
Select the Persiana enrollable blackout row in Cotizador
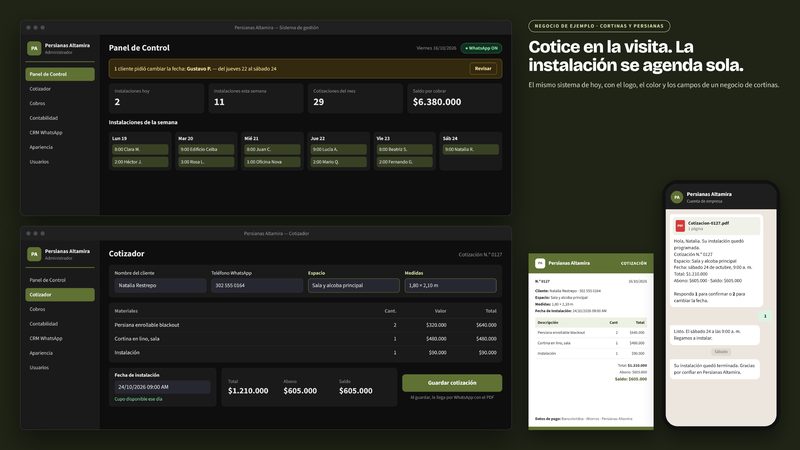(305, 325)
